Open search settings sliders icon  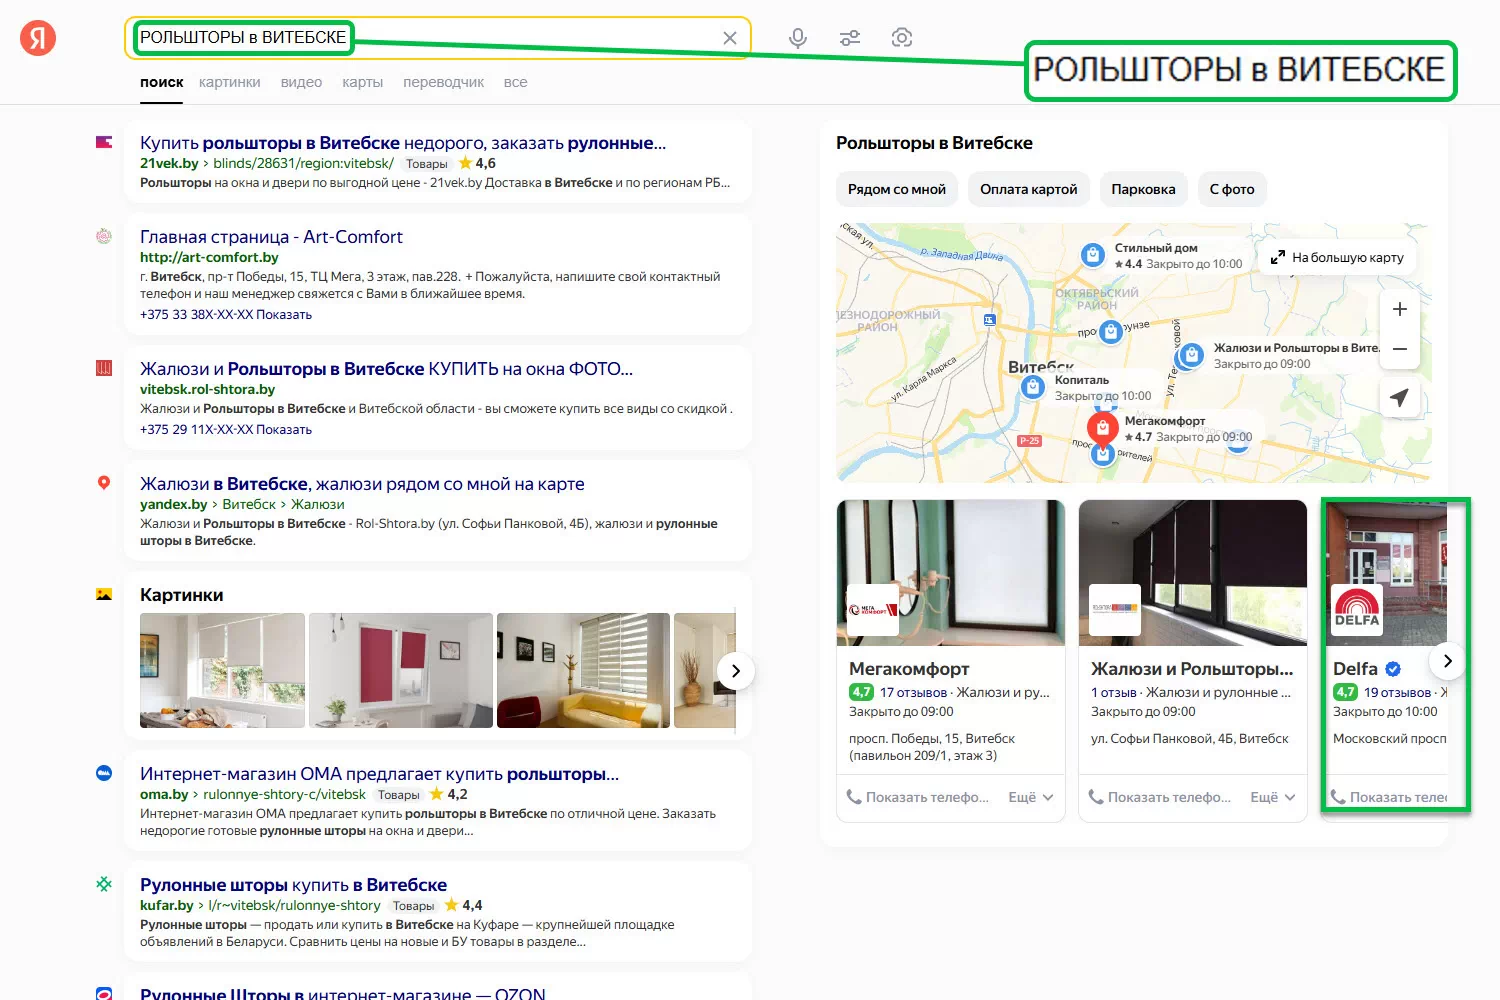850,38
